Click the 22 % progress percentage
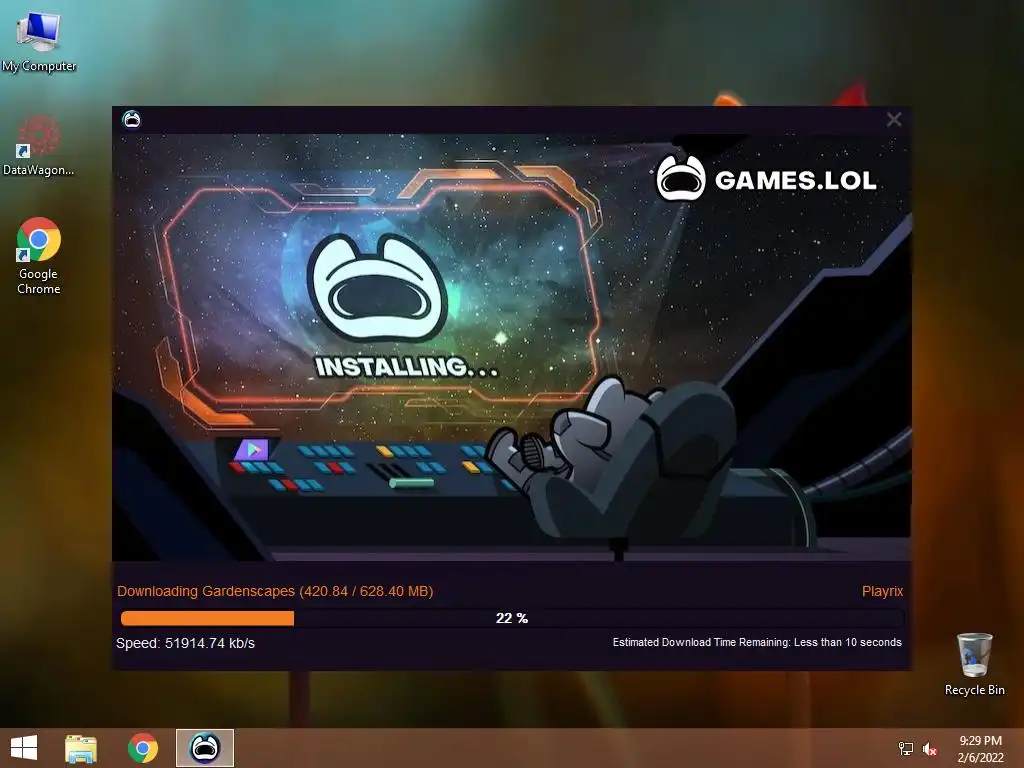Screen dimensions: 1024x768 (512, 618)
